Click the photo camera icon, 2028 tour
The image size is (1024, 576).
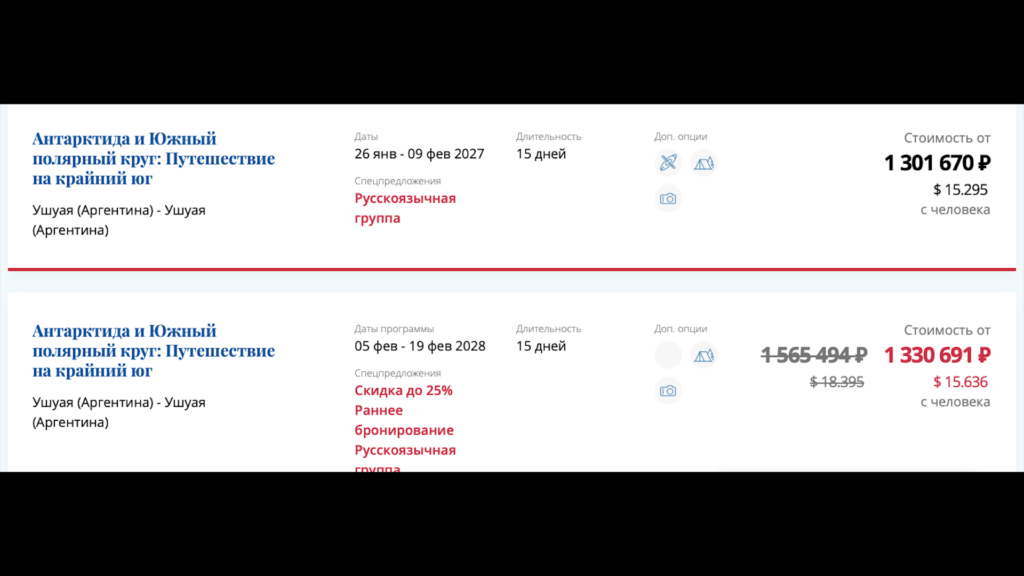click(668, 391)
